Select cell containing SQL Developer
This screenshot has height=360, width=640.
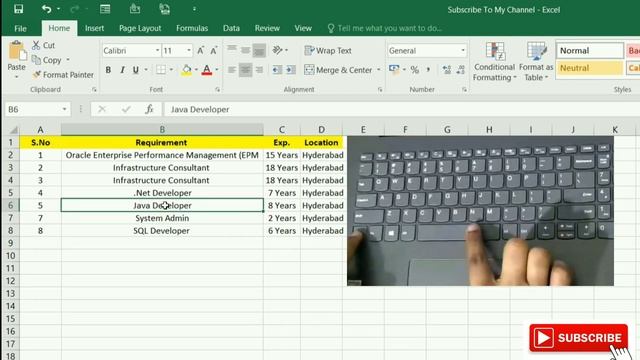162,231
